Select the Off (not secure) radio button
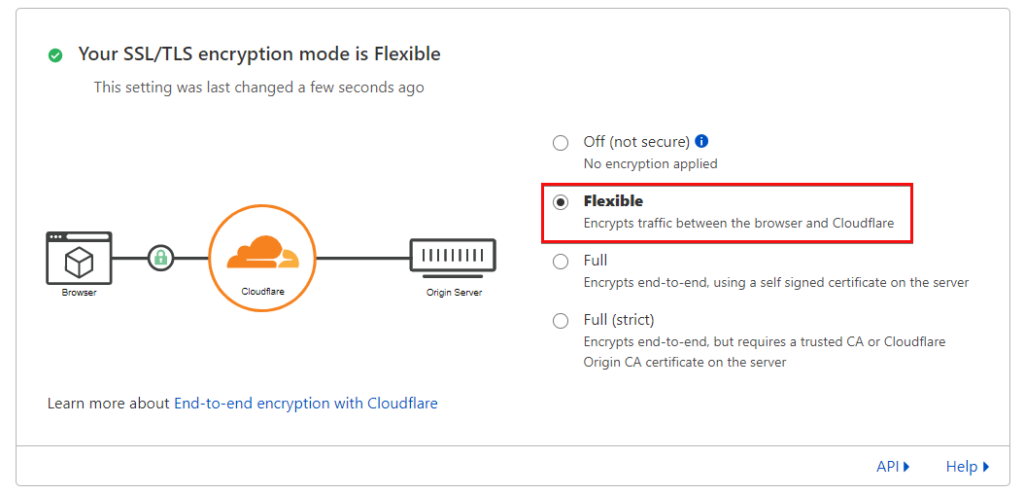 coord(561,143)
